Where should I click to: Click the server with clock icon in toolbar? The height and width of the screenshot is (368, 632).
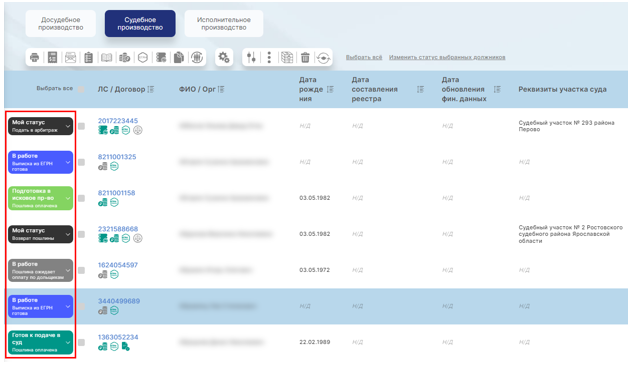tap(161, 58)
